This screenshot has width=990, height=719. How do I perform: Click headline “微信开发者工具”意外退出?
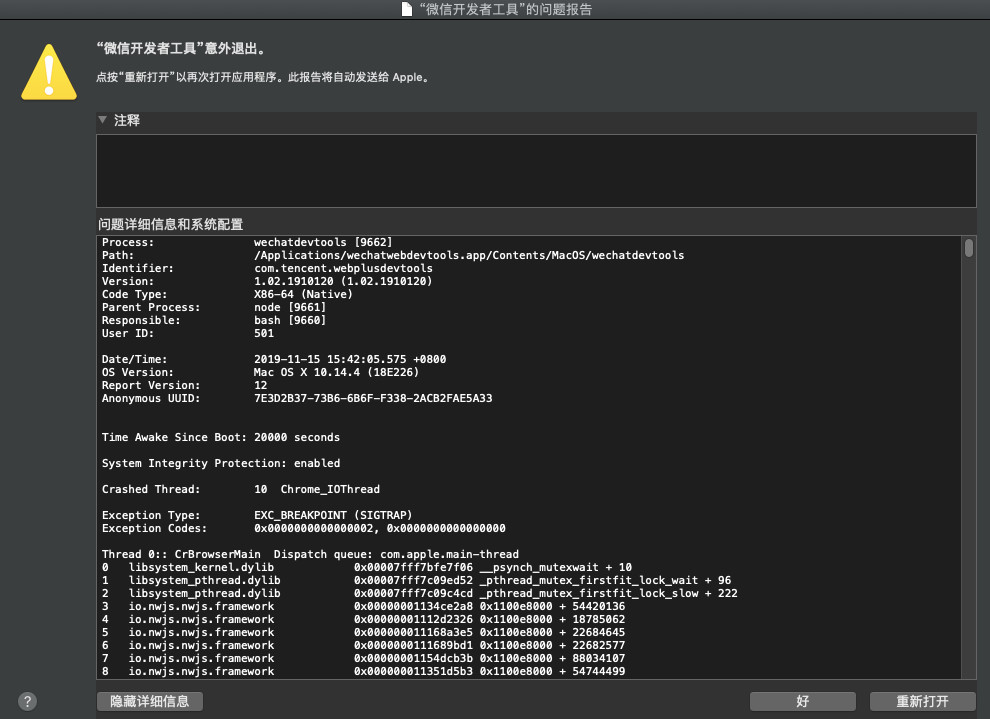[182, 49]
